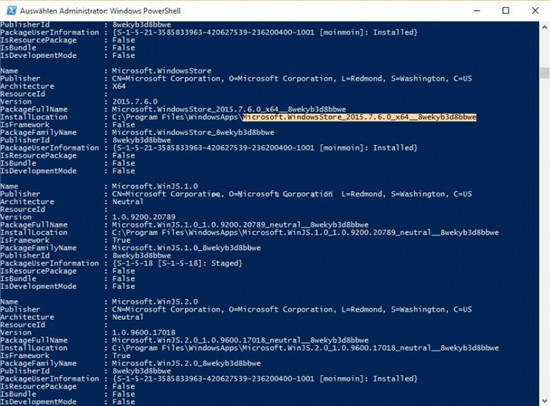Click the scrollbar track below the thumb
The image size is (550, 406).
click(x=544, y=235)
